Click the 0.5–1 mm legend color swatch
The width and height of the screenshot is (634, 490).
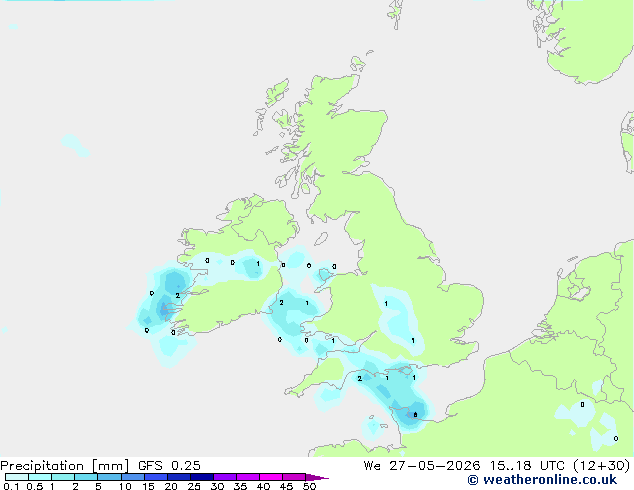[40, 477]
